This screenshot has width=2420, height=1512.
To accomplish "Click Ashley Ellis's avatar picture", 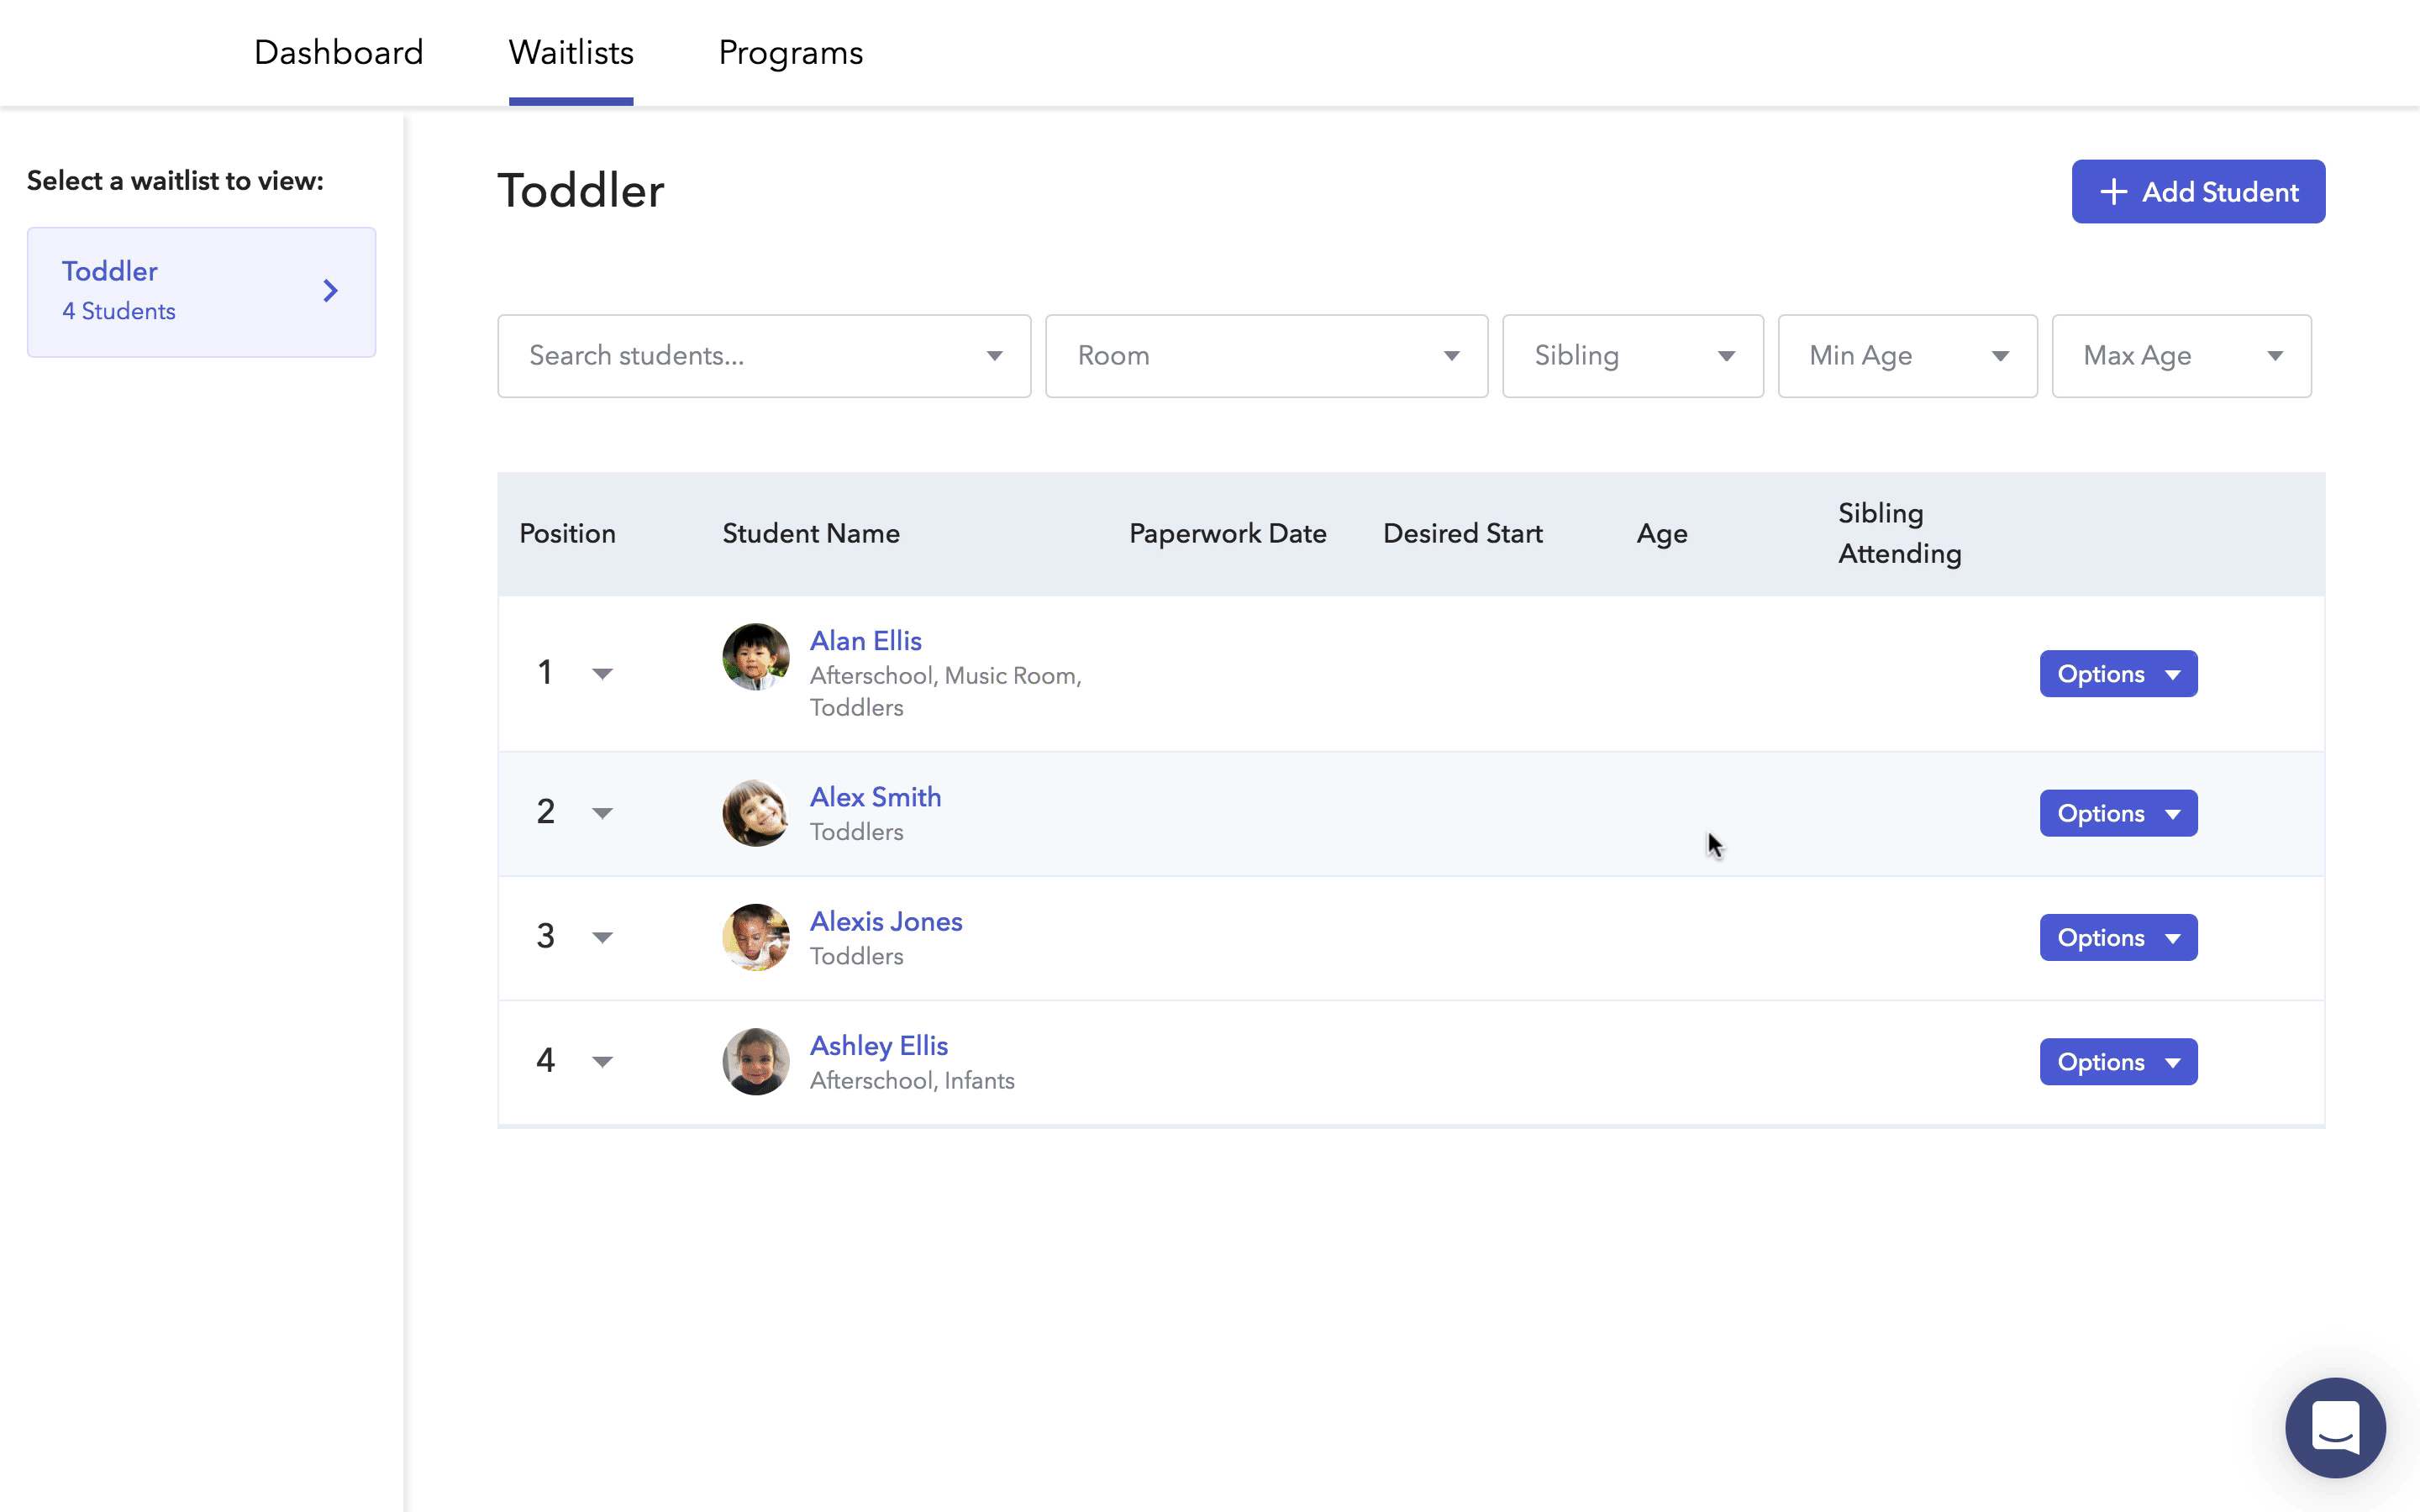I will click(x=755, y=1061).
